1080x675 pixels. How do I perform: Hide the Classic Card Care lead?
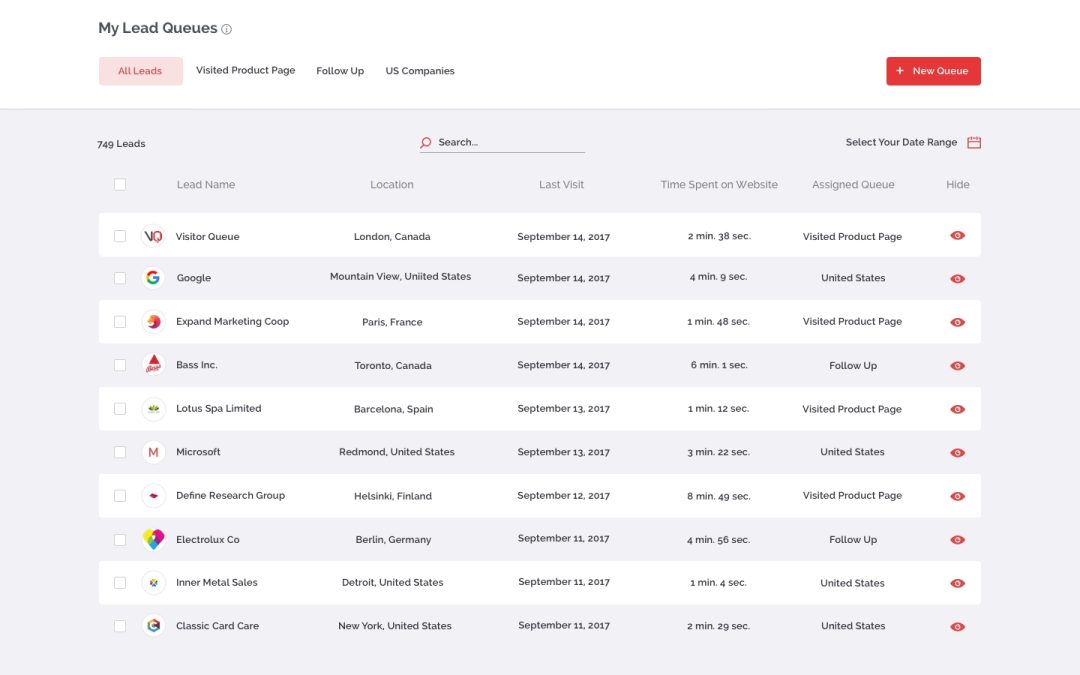pyautogui.click(x=957, y=627)
